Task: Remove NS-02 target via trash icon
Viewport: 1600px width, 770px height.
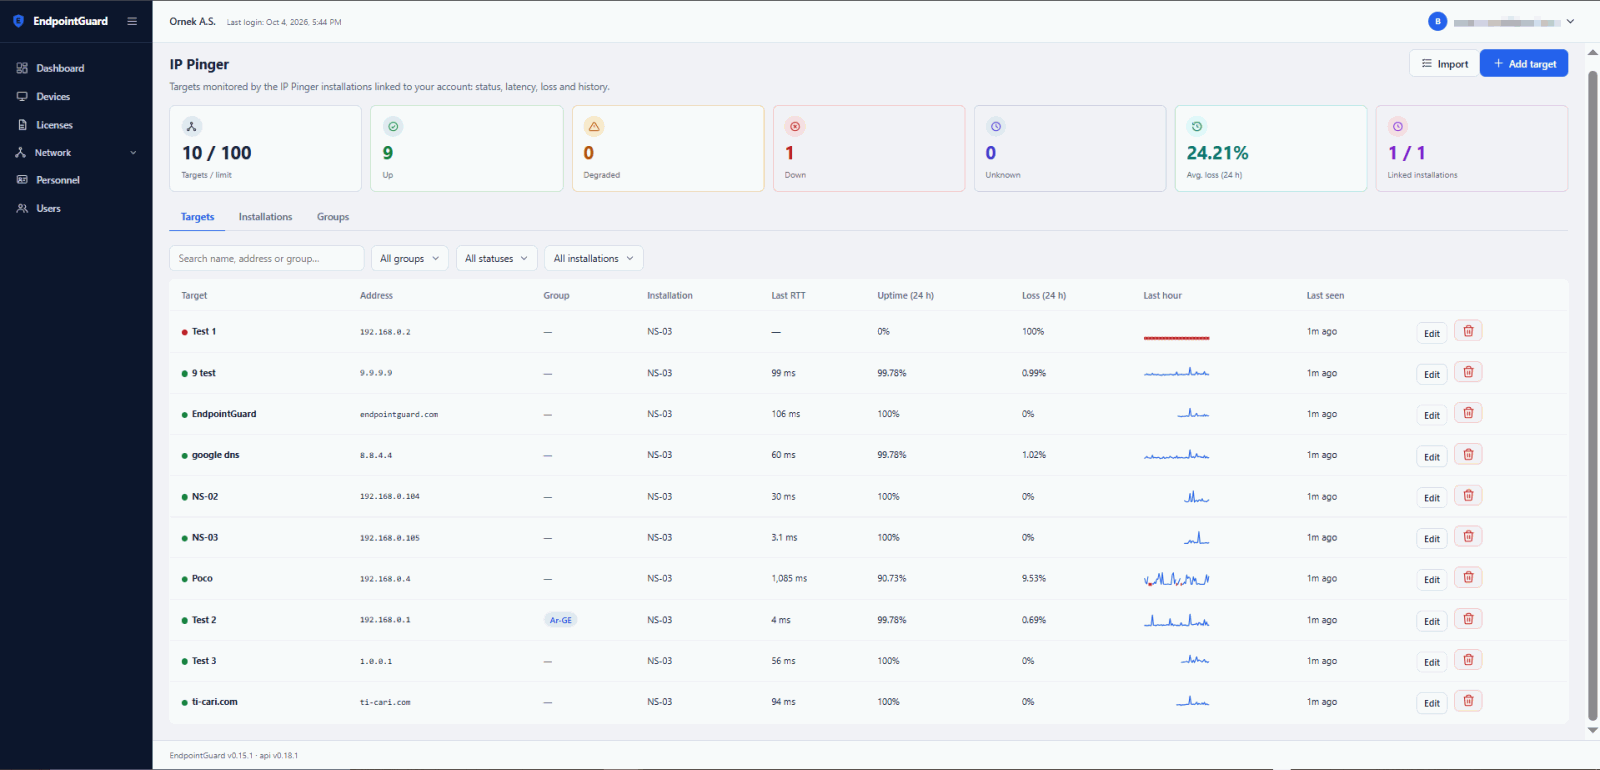Action: pyautogui.click(x=1468, y=495)
